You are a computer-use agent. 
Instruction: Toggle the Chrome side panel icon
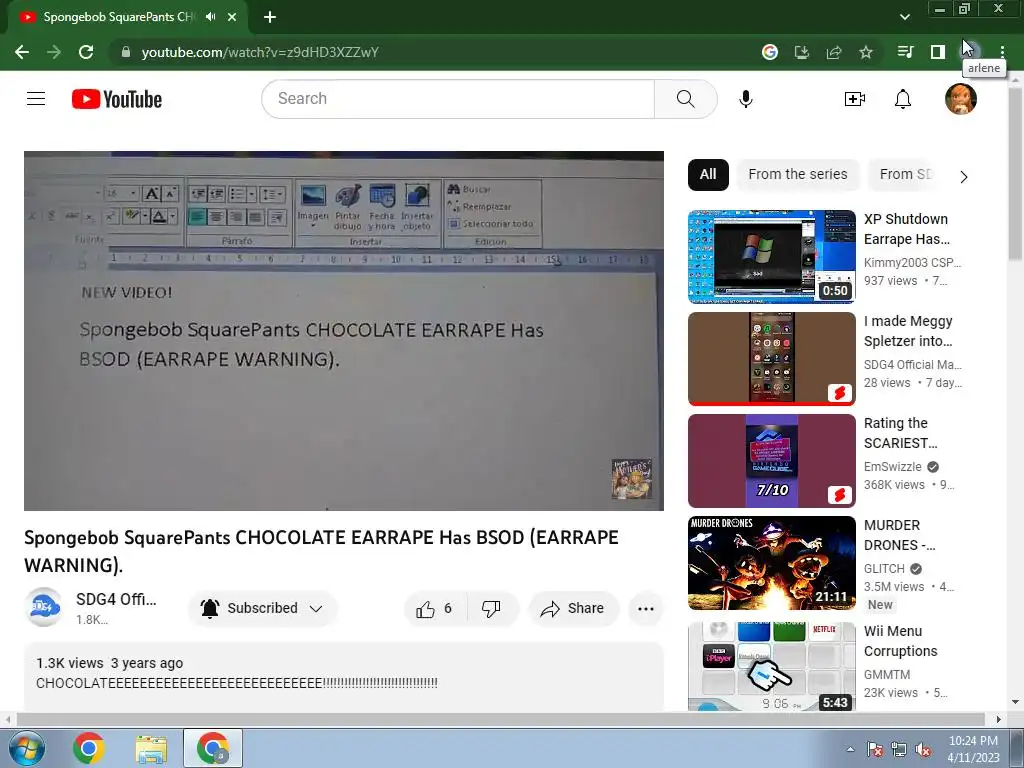(x=938, y=52)
